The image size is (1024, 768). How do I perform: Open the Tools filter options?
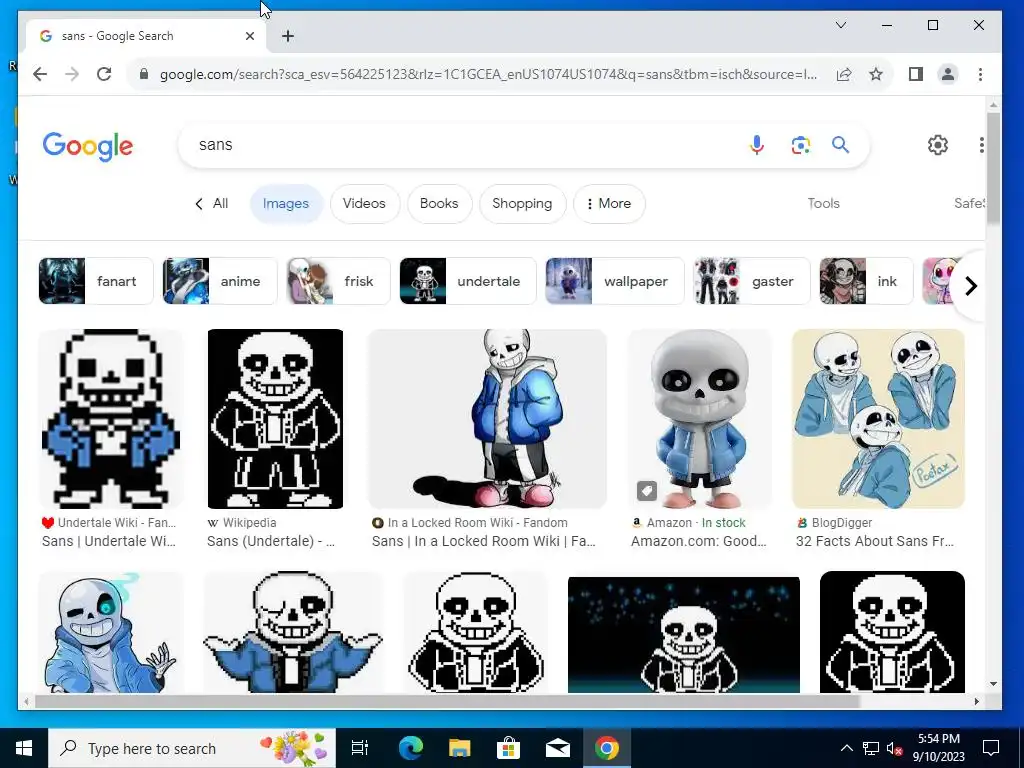point(823,204)
